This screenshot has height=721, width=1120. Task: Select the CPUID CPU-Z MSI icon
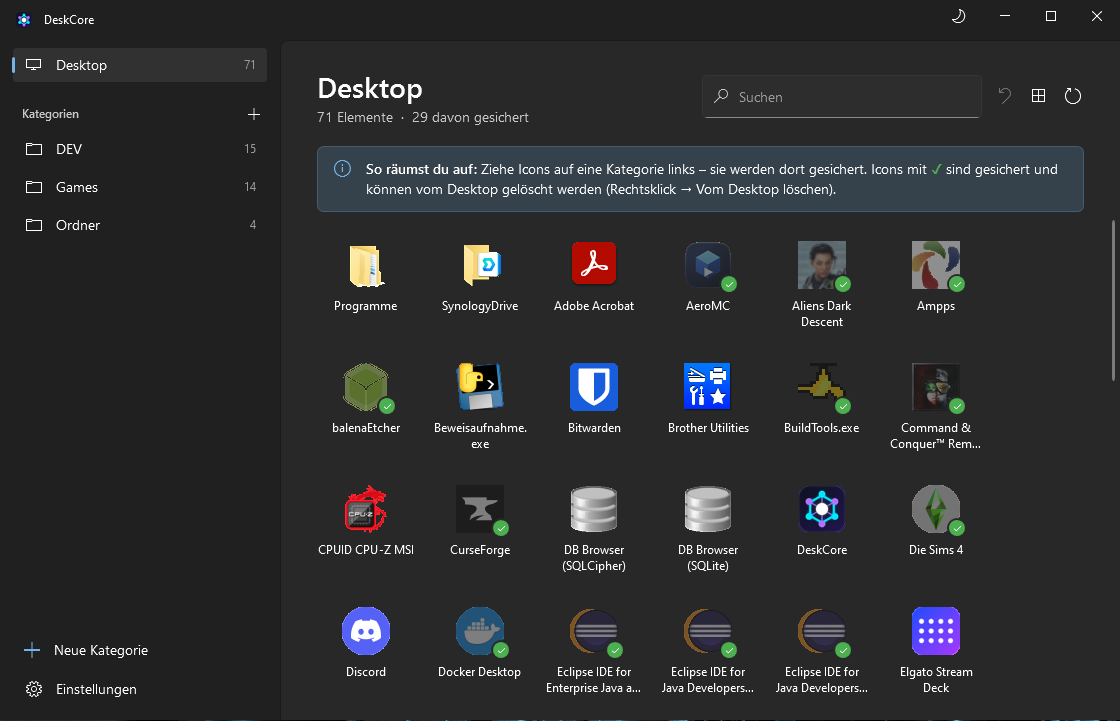pyautogui.click(x=366, y=509)
